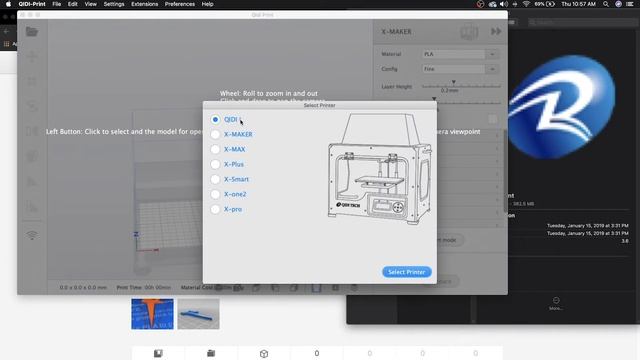Open the QIDI-Print application menu
The width and height of the screenshot is (640, 360).
[32, 4]
